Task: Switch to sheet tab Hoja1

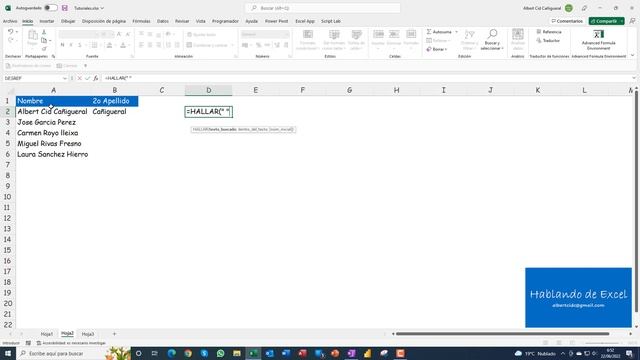Action: coord(47,334)
